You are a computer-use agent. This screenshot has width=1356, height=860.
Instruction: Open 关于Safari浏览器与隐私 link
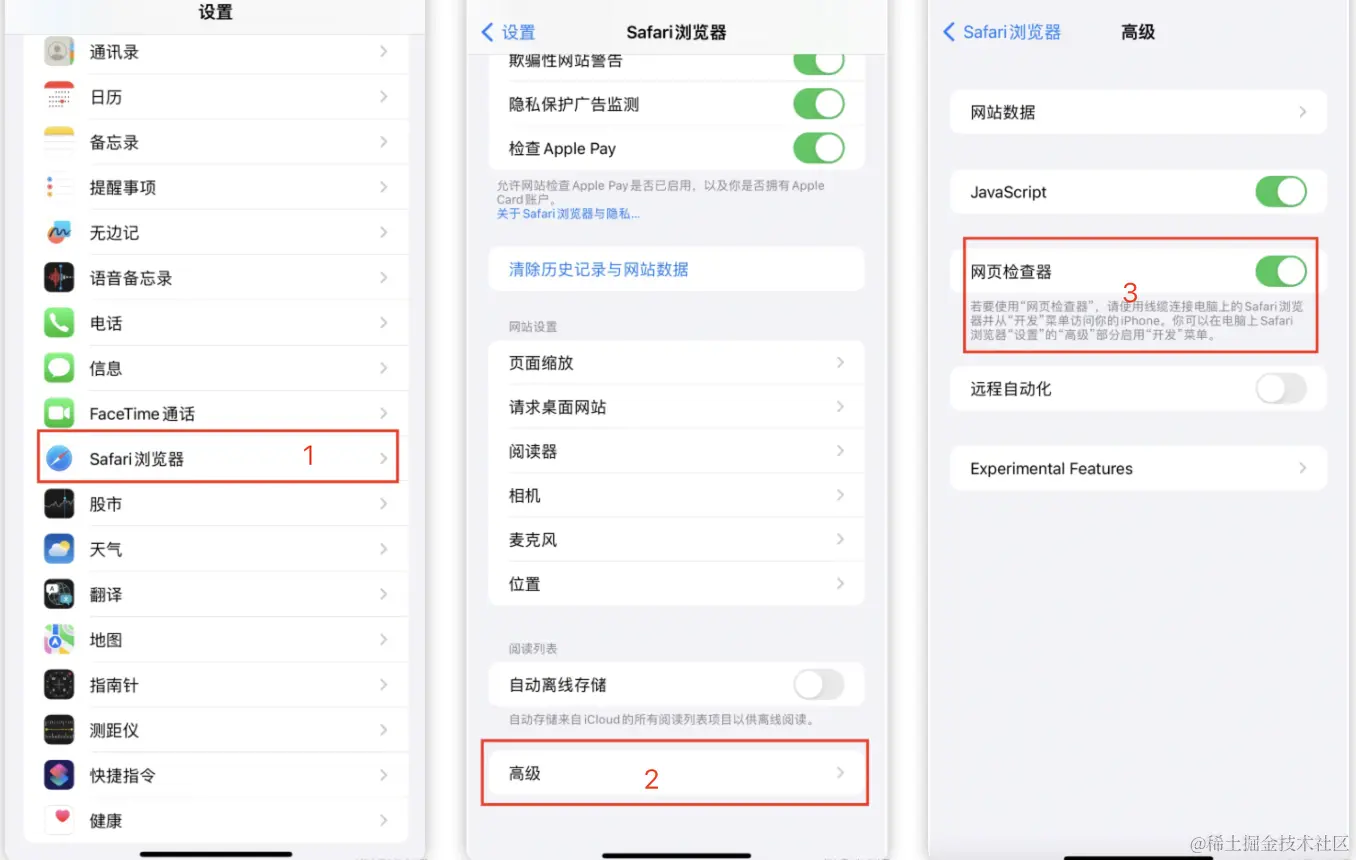[568, 214]
